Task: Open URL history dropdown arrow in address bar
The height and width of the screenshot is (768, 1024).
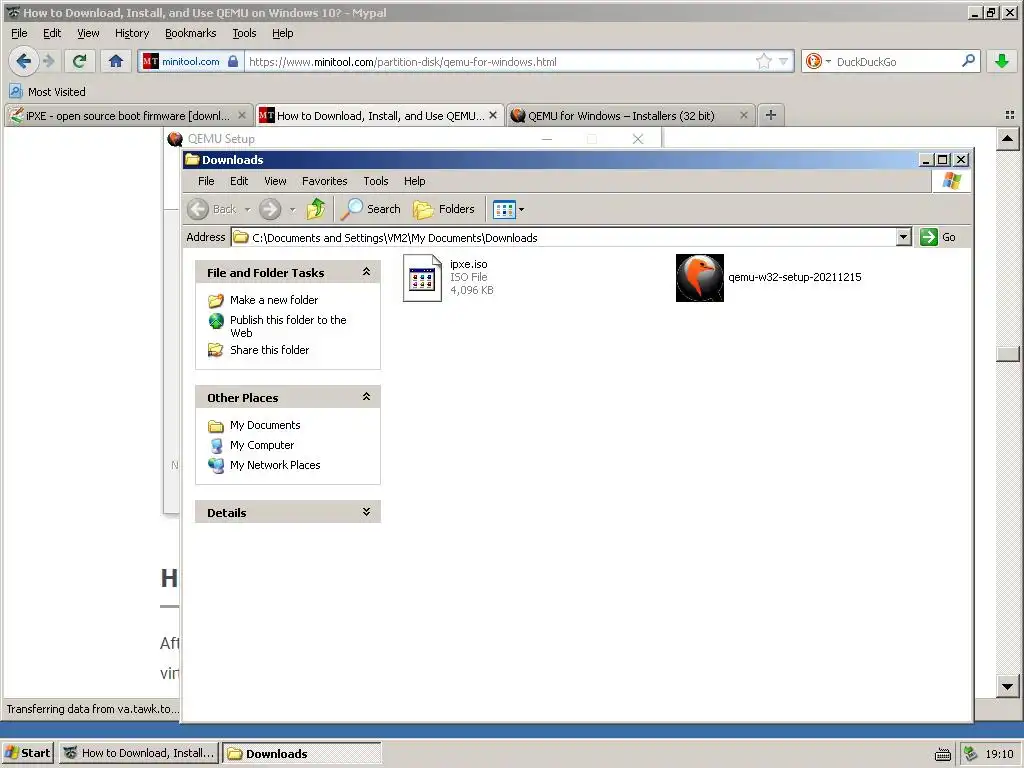Action: (x=783, y=61)
